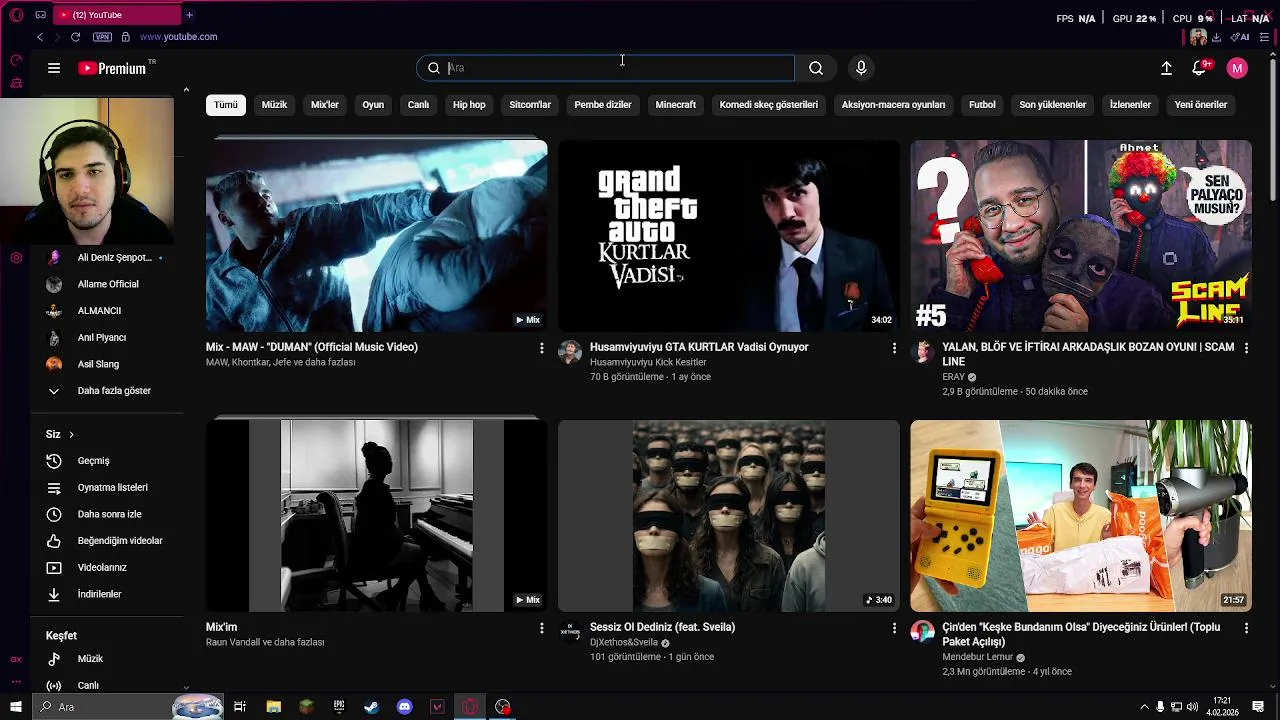Viewport: 1280px width, 720px height.
Task: Open the ERAY channel name link
Action: pos(953,378)
